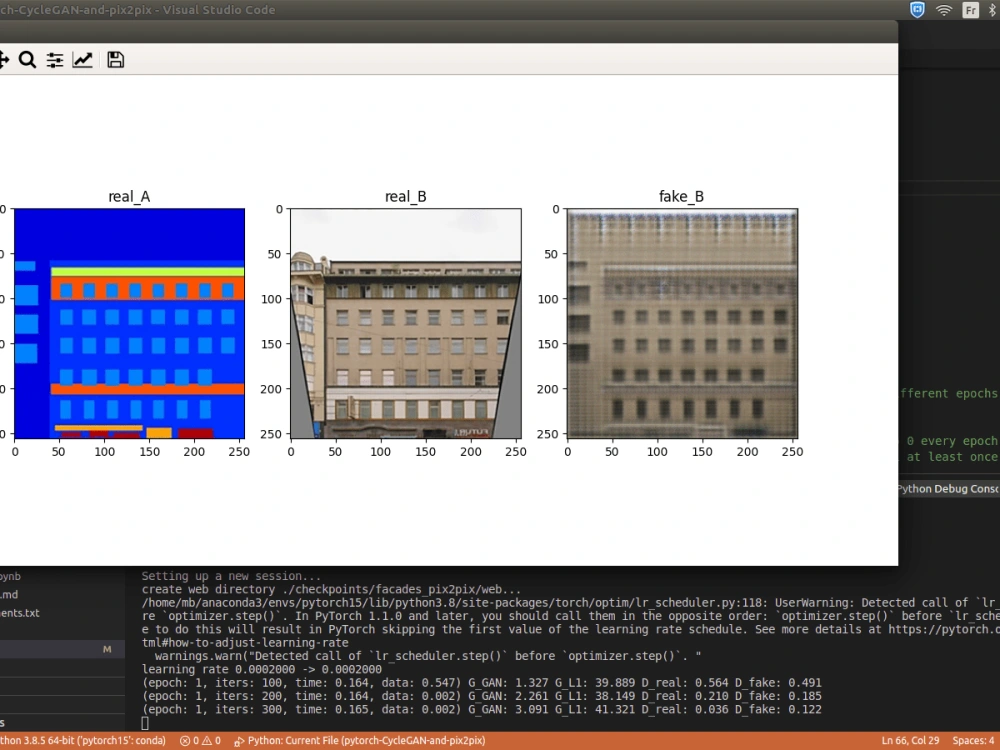Click the real_A plot title

[129, 196]
